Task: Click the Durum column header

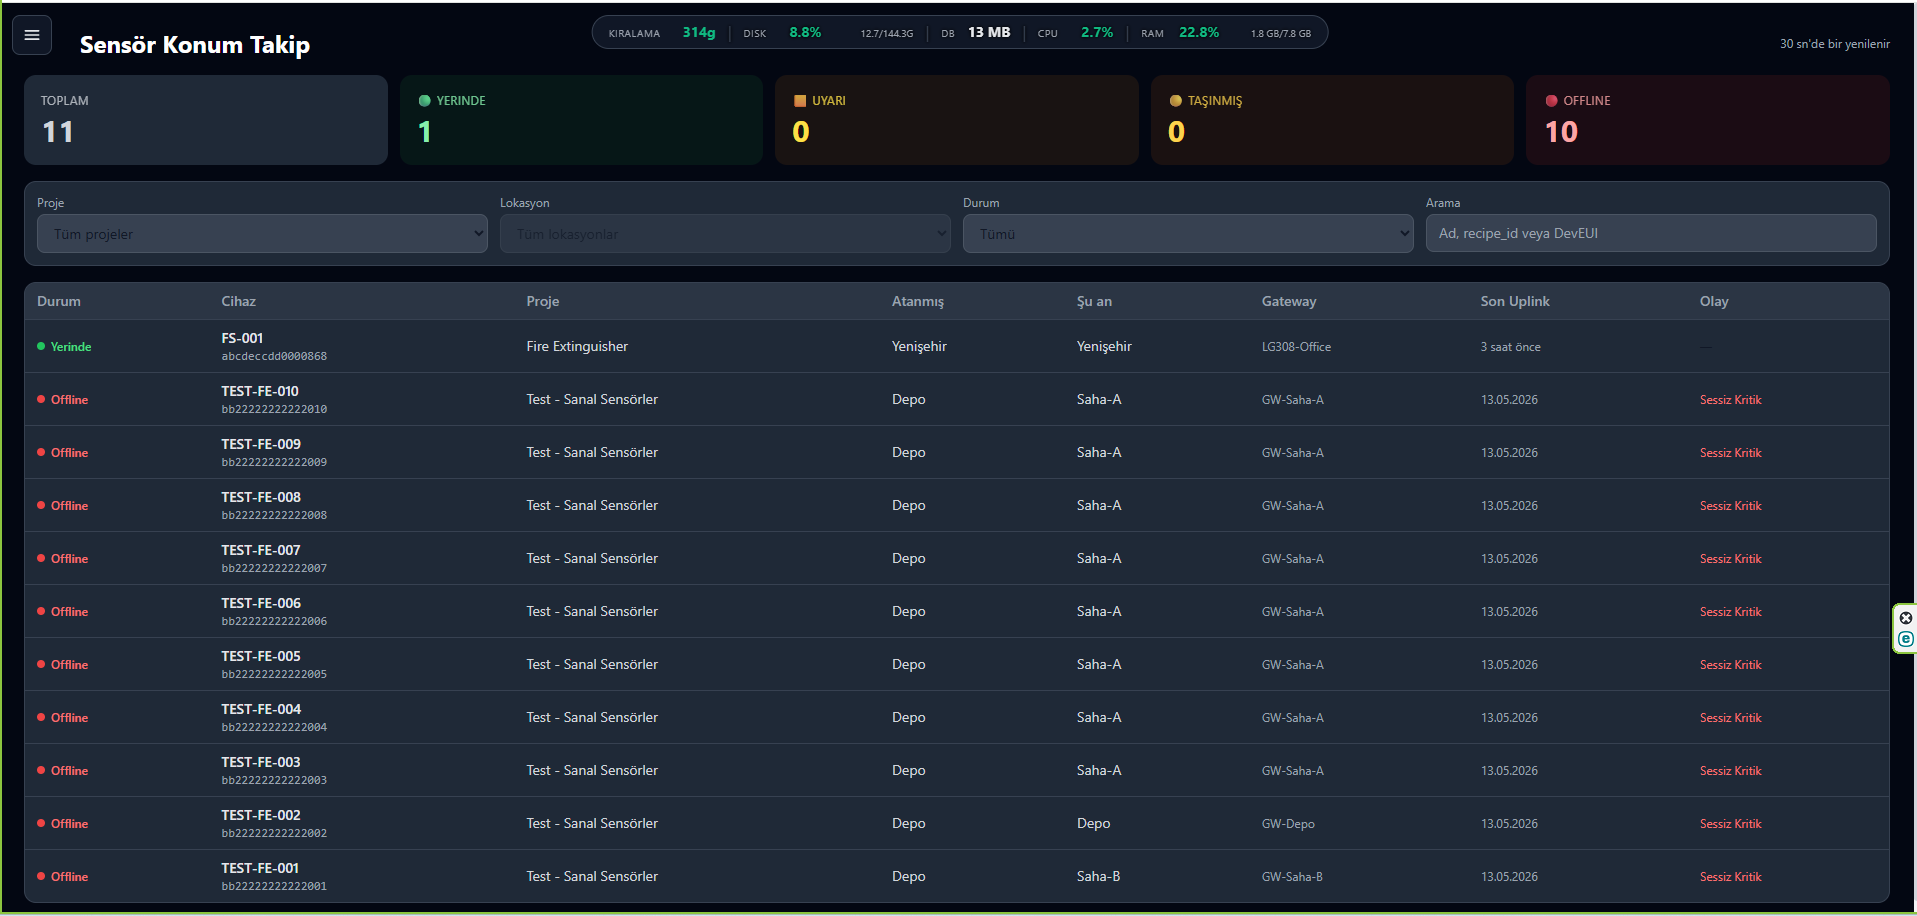Action: tap(59, 301)
